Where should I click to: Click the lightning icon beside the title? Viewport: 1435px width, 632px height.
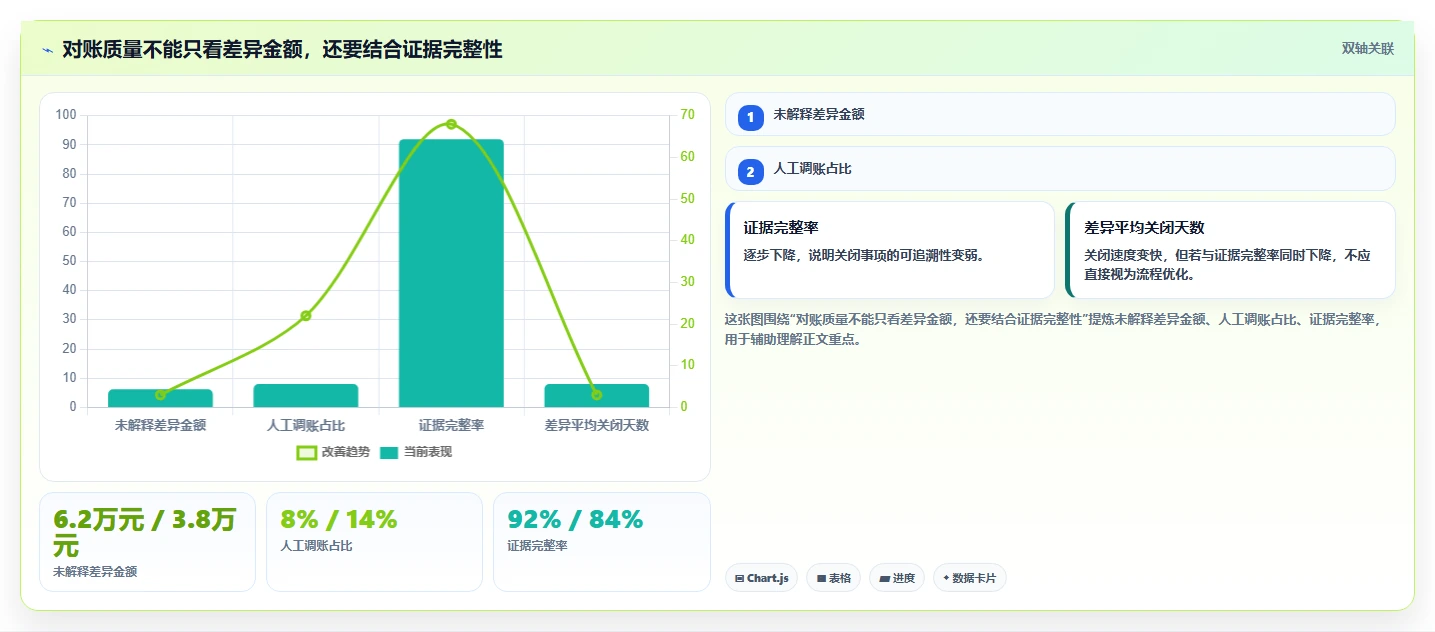47,50
